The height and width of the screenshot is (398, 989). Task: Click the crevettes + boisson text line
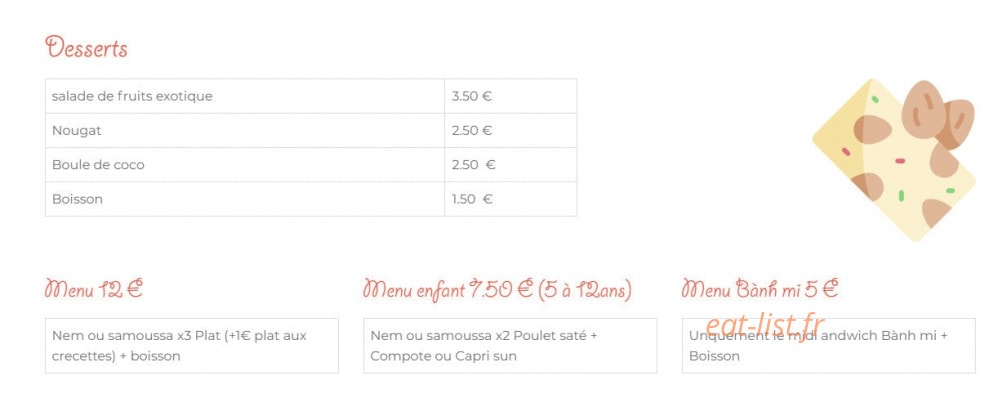(116, 356)
